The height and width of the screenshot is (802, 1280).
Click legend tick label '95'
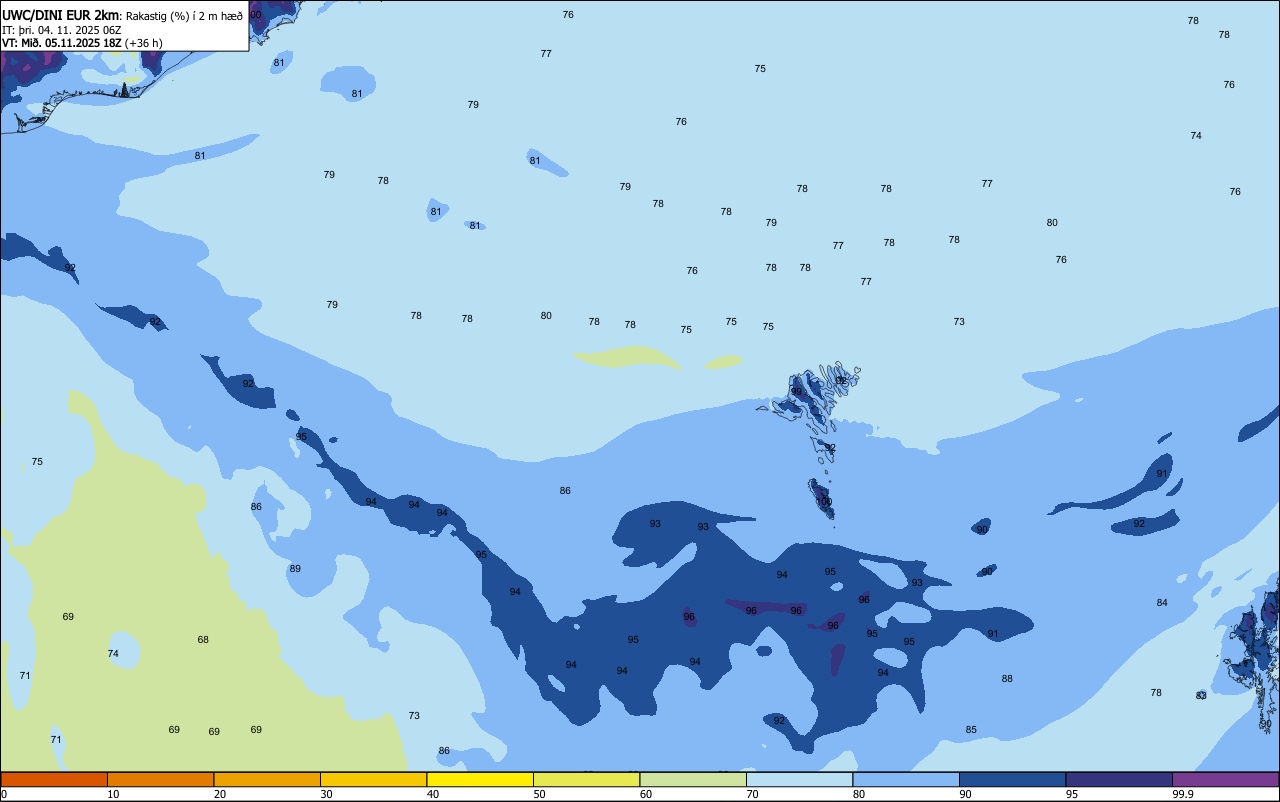[1072, 794]
